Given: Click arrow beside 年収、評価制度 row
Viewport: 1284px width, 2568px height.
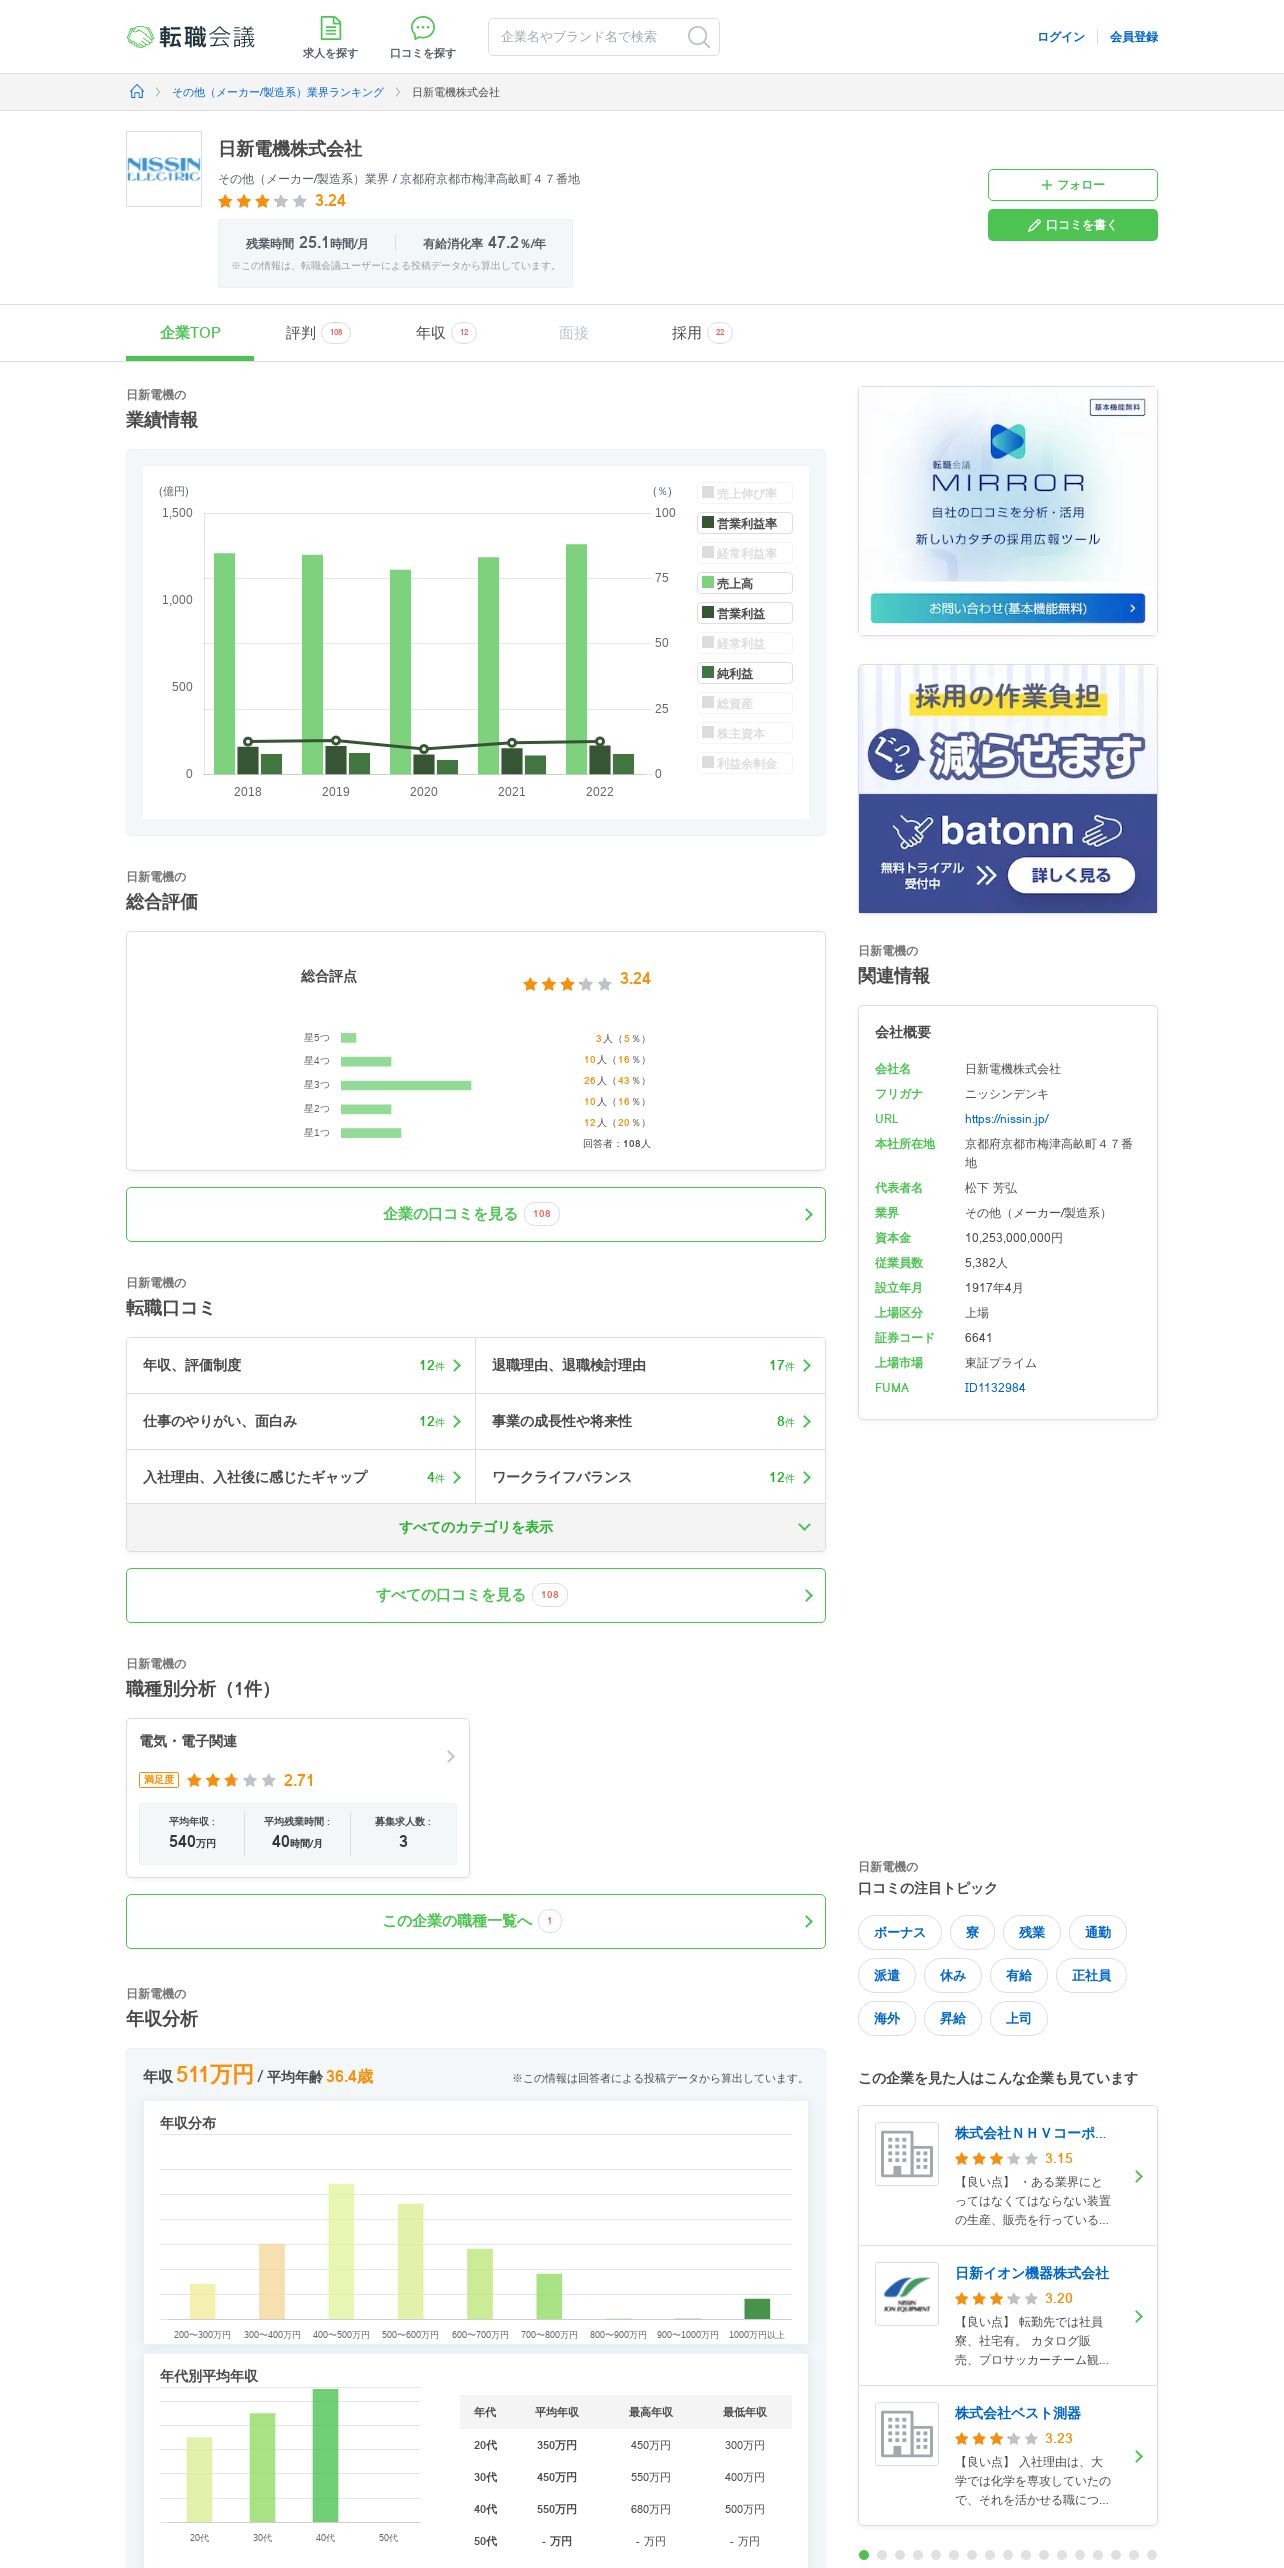Looking at the screenshot, I should pos(457,1365).
